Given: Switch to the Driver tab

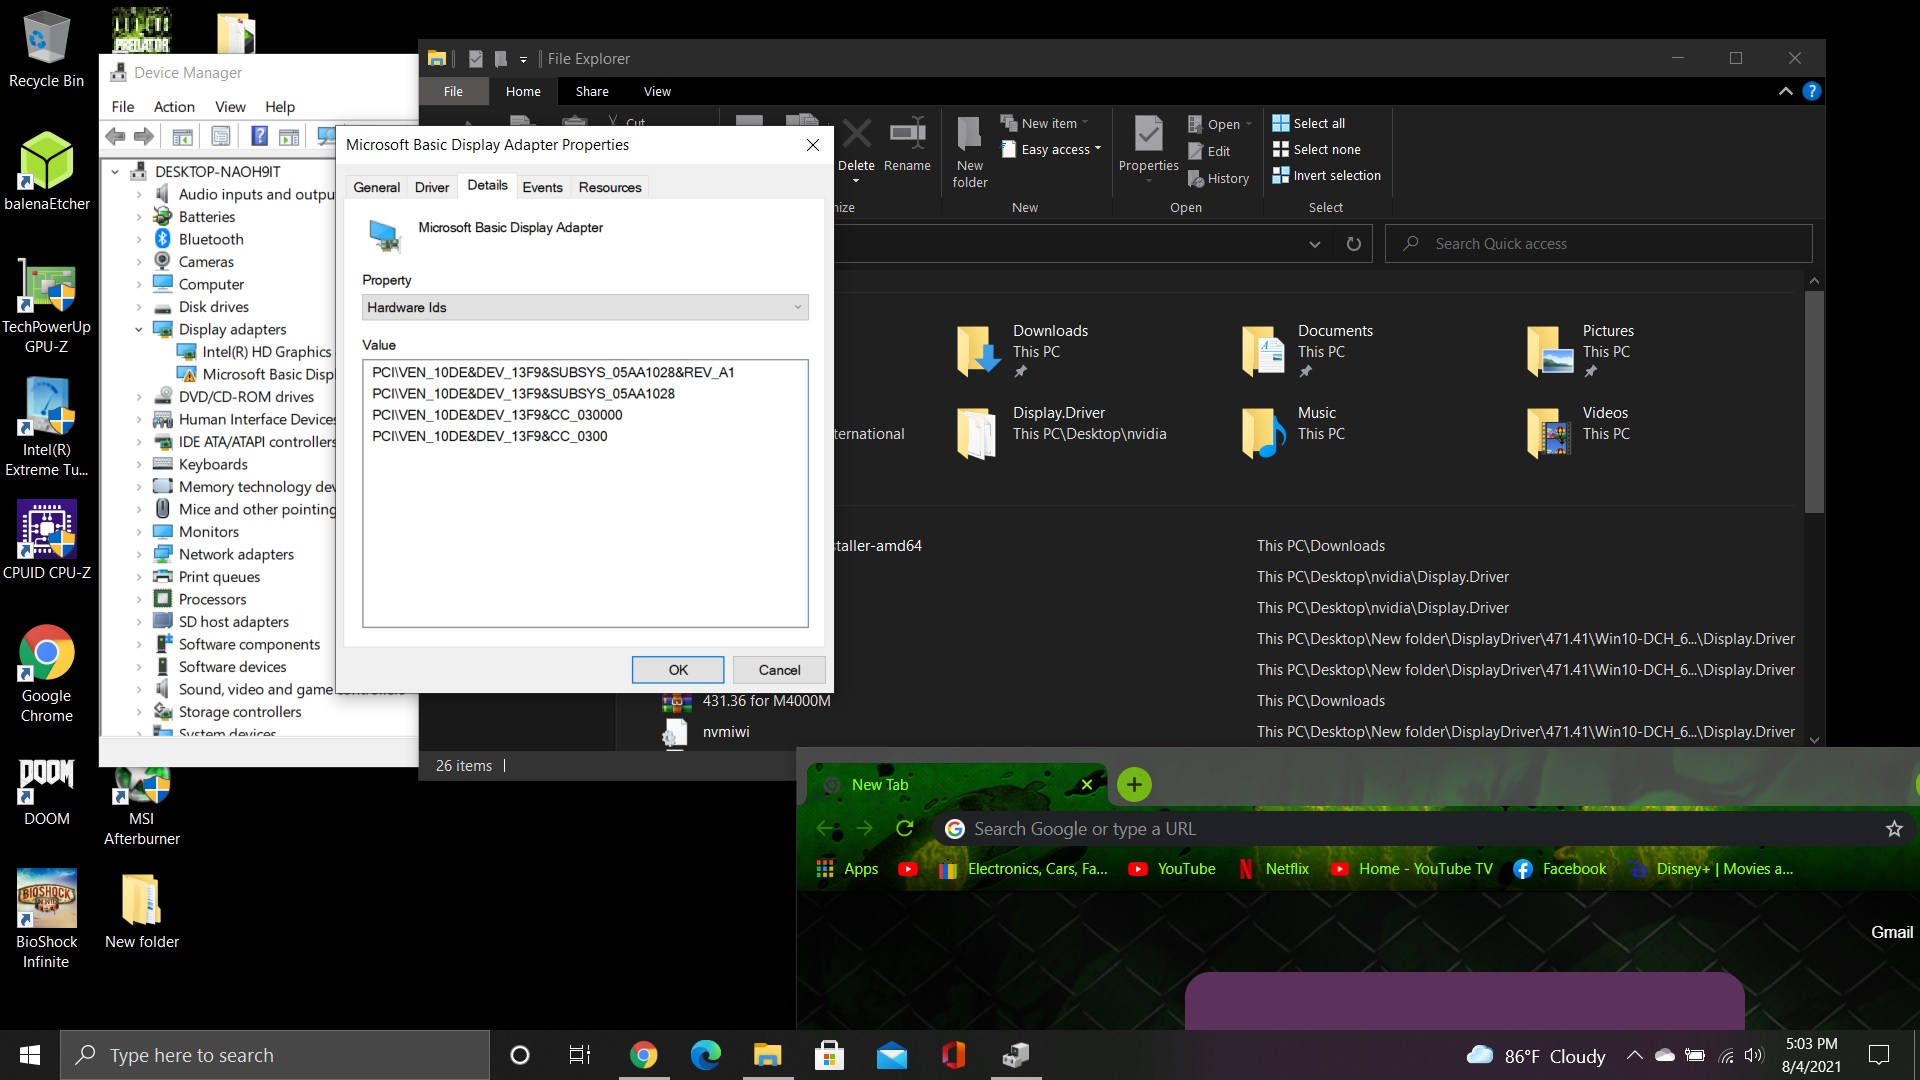Looking at the screenshot, I should coord(432,187).
